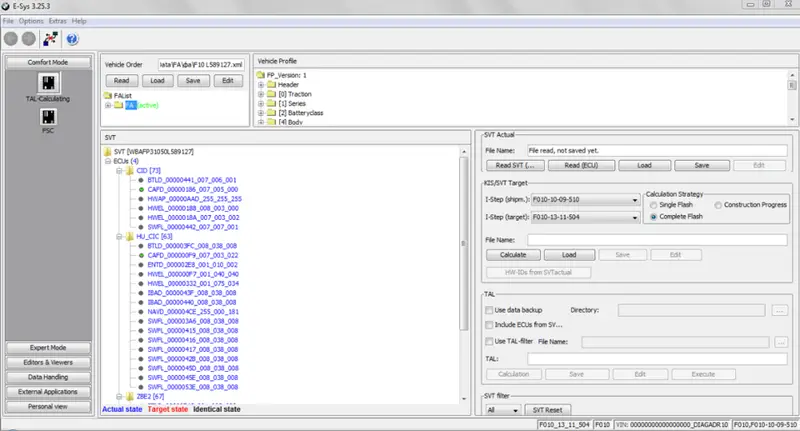
Task: Open the Options menu
Action: (x=31, y=21)
